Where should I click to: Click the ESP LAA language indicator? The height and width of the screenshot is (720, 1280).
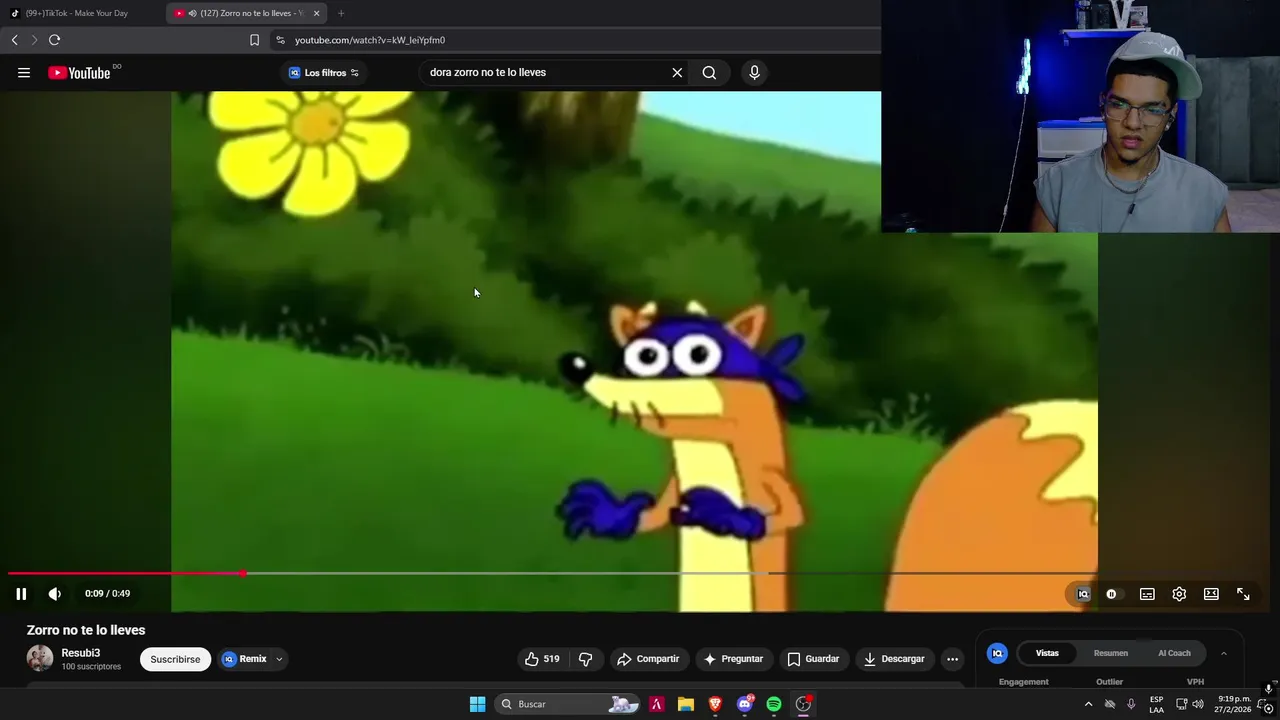1156,704
